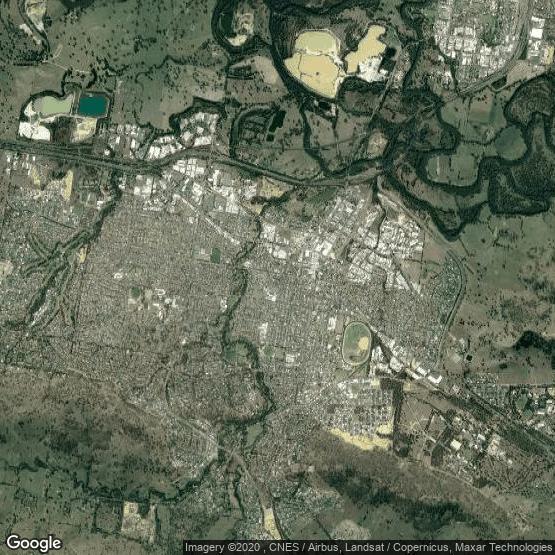Click the white quarry area below pale green pond
This screenshot has height=555, width=555.
pyautogui.click(x=34, y=131)
